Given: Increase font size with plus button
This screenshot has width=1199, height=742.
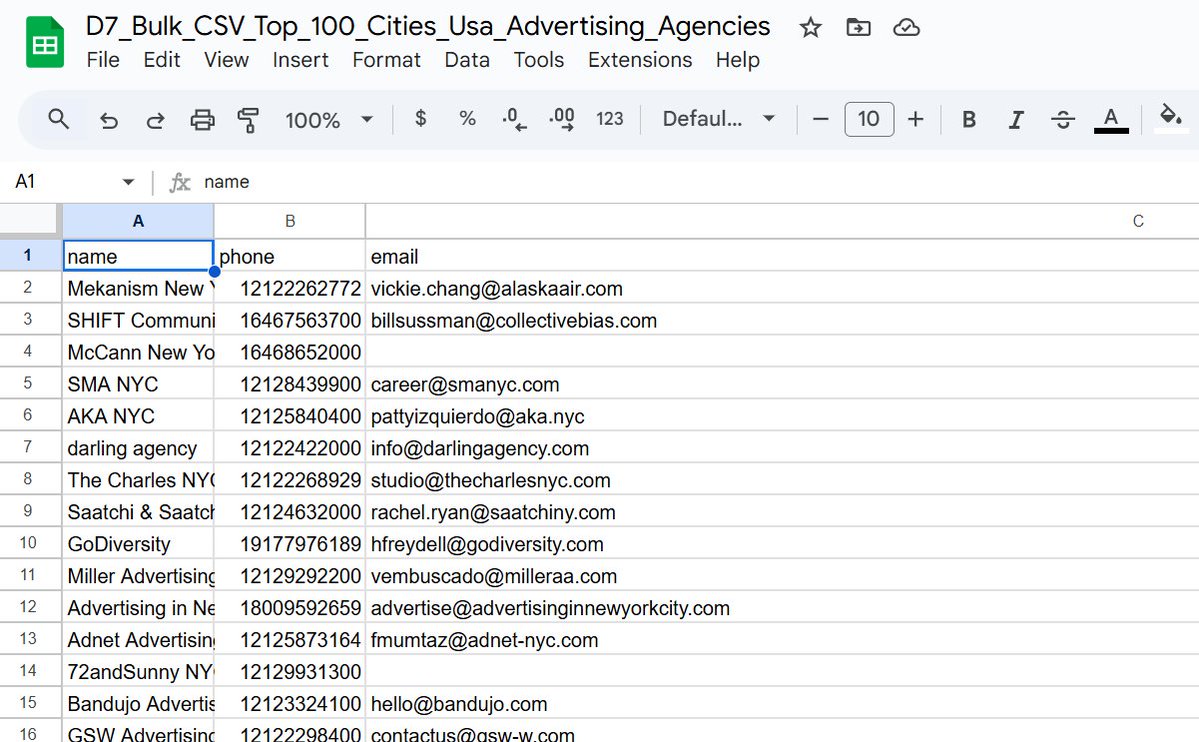Looking at the screenshot, I should click(915, 119).
